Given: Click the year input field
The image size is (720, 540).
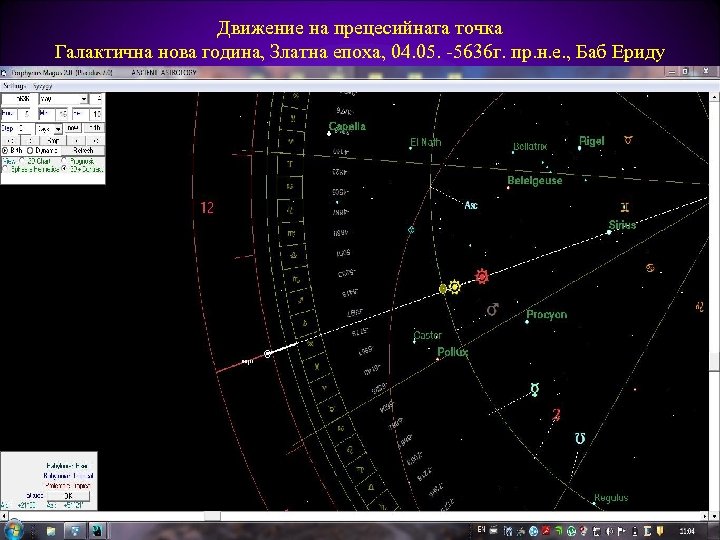Looking at the screenshot, I should (x=16, y=99).
